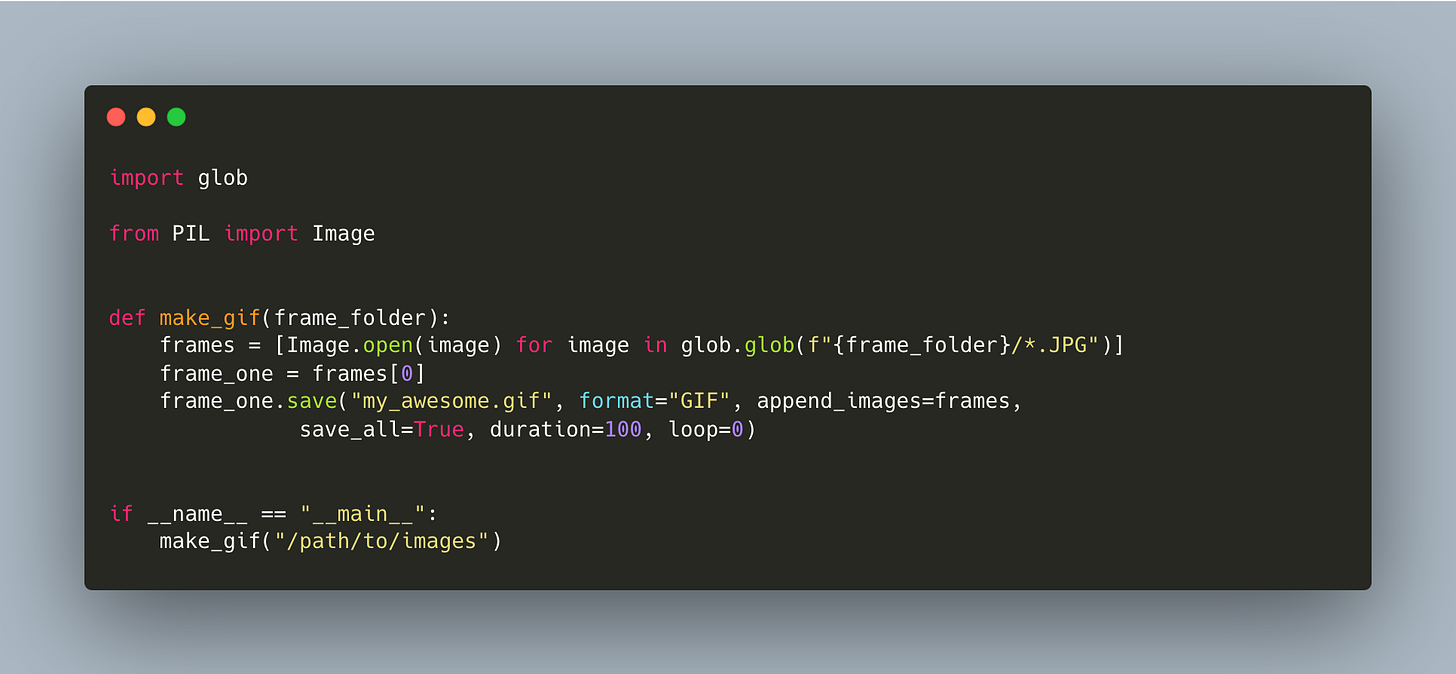
Task: Click the Image class in import statement
Action: (x=343, y=234)
